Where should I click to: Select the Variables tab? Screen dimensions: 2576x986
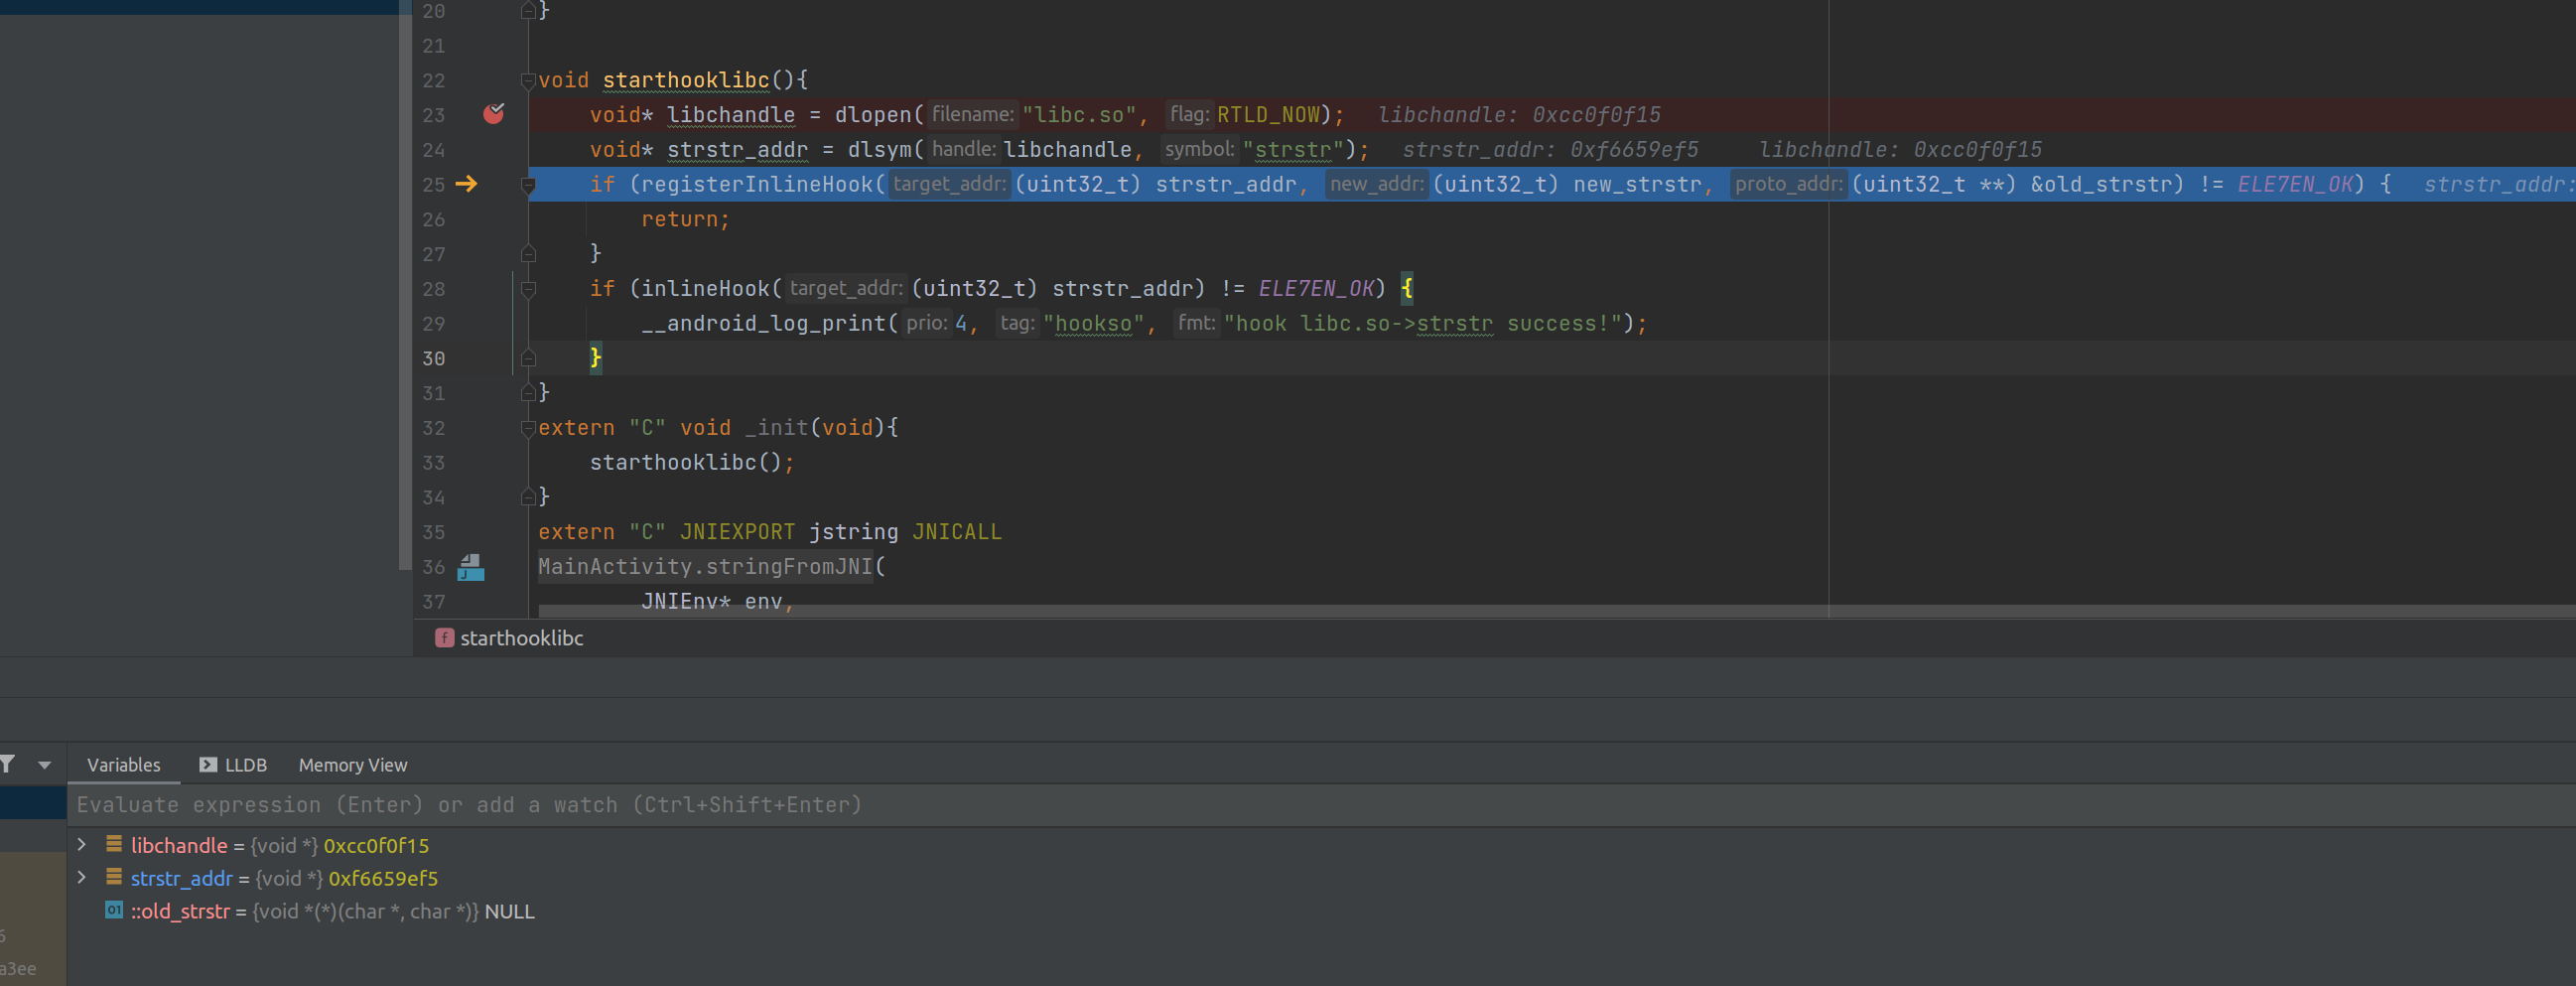pos(123,765)
